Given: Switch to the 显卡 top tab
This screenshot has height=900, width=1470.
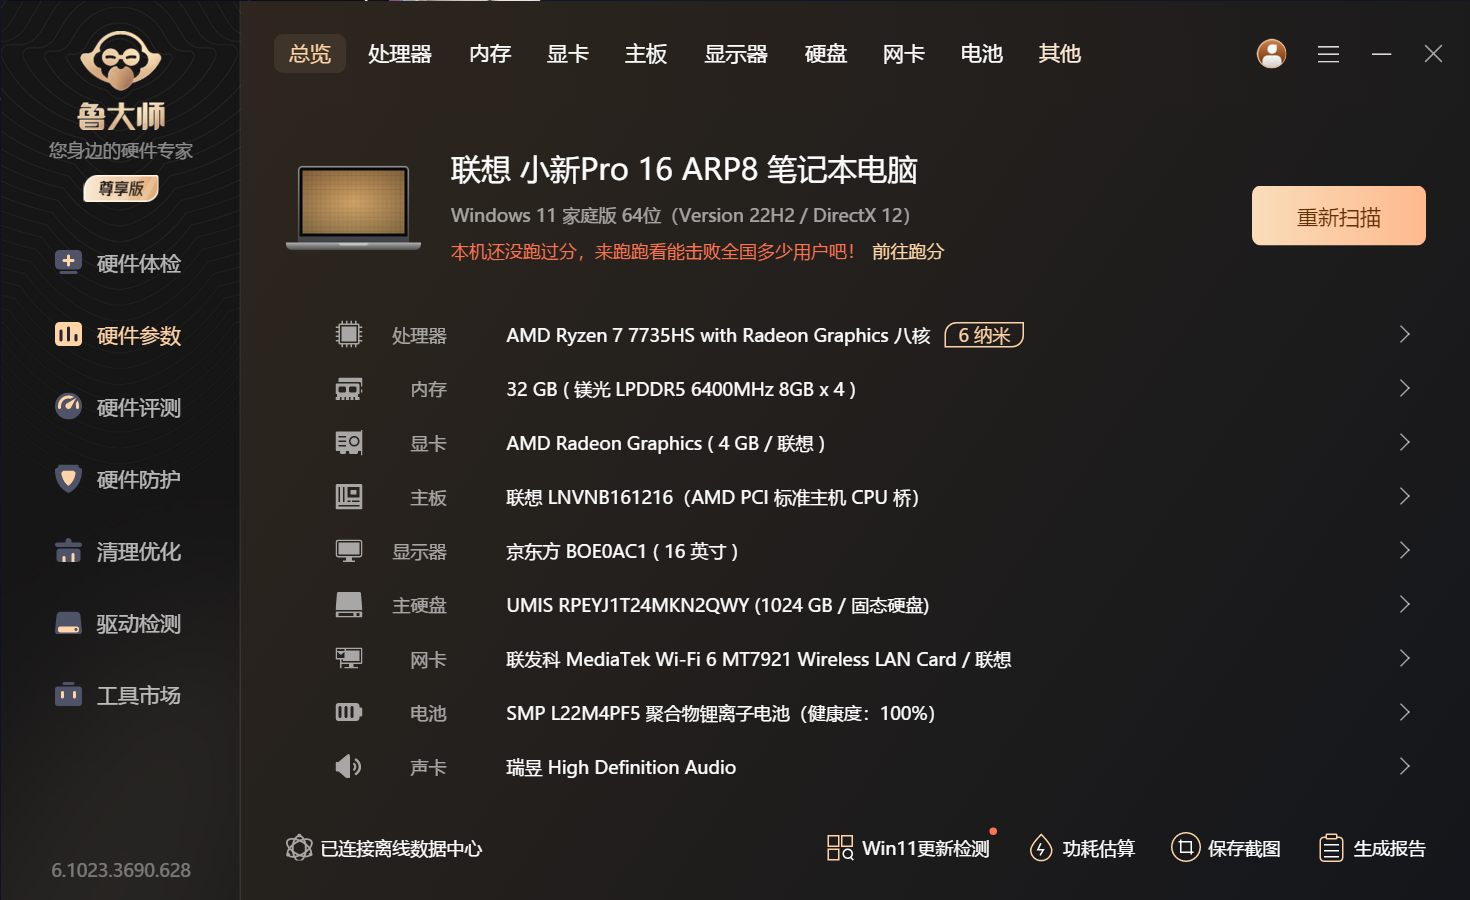Looking at the screenshot, I should (x=568, y=54).
